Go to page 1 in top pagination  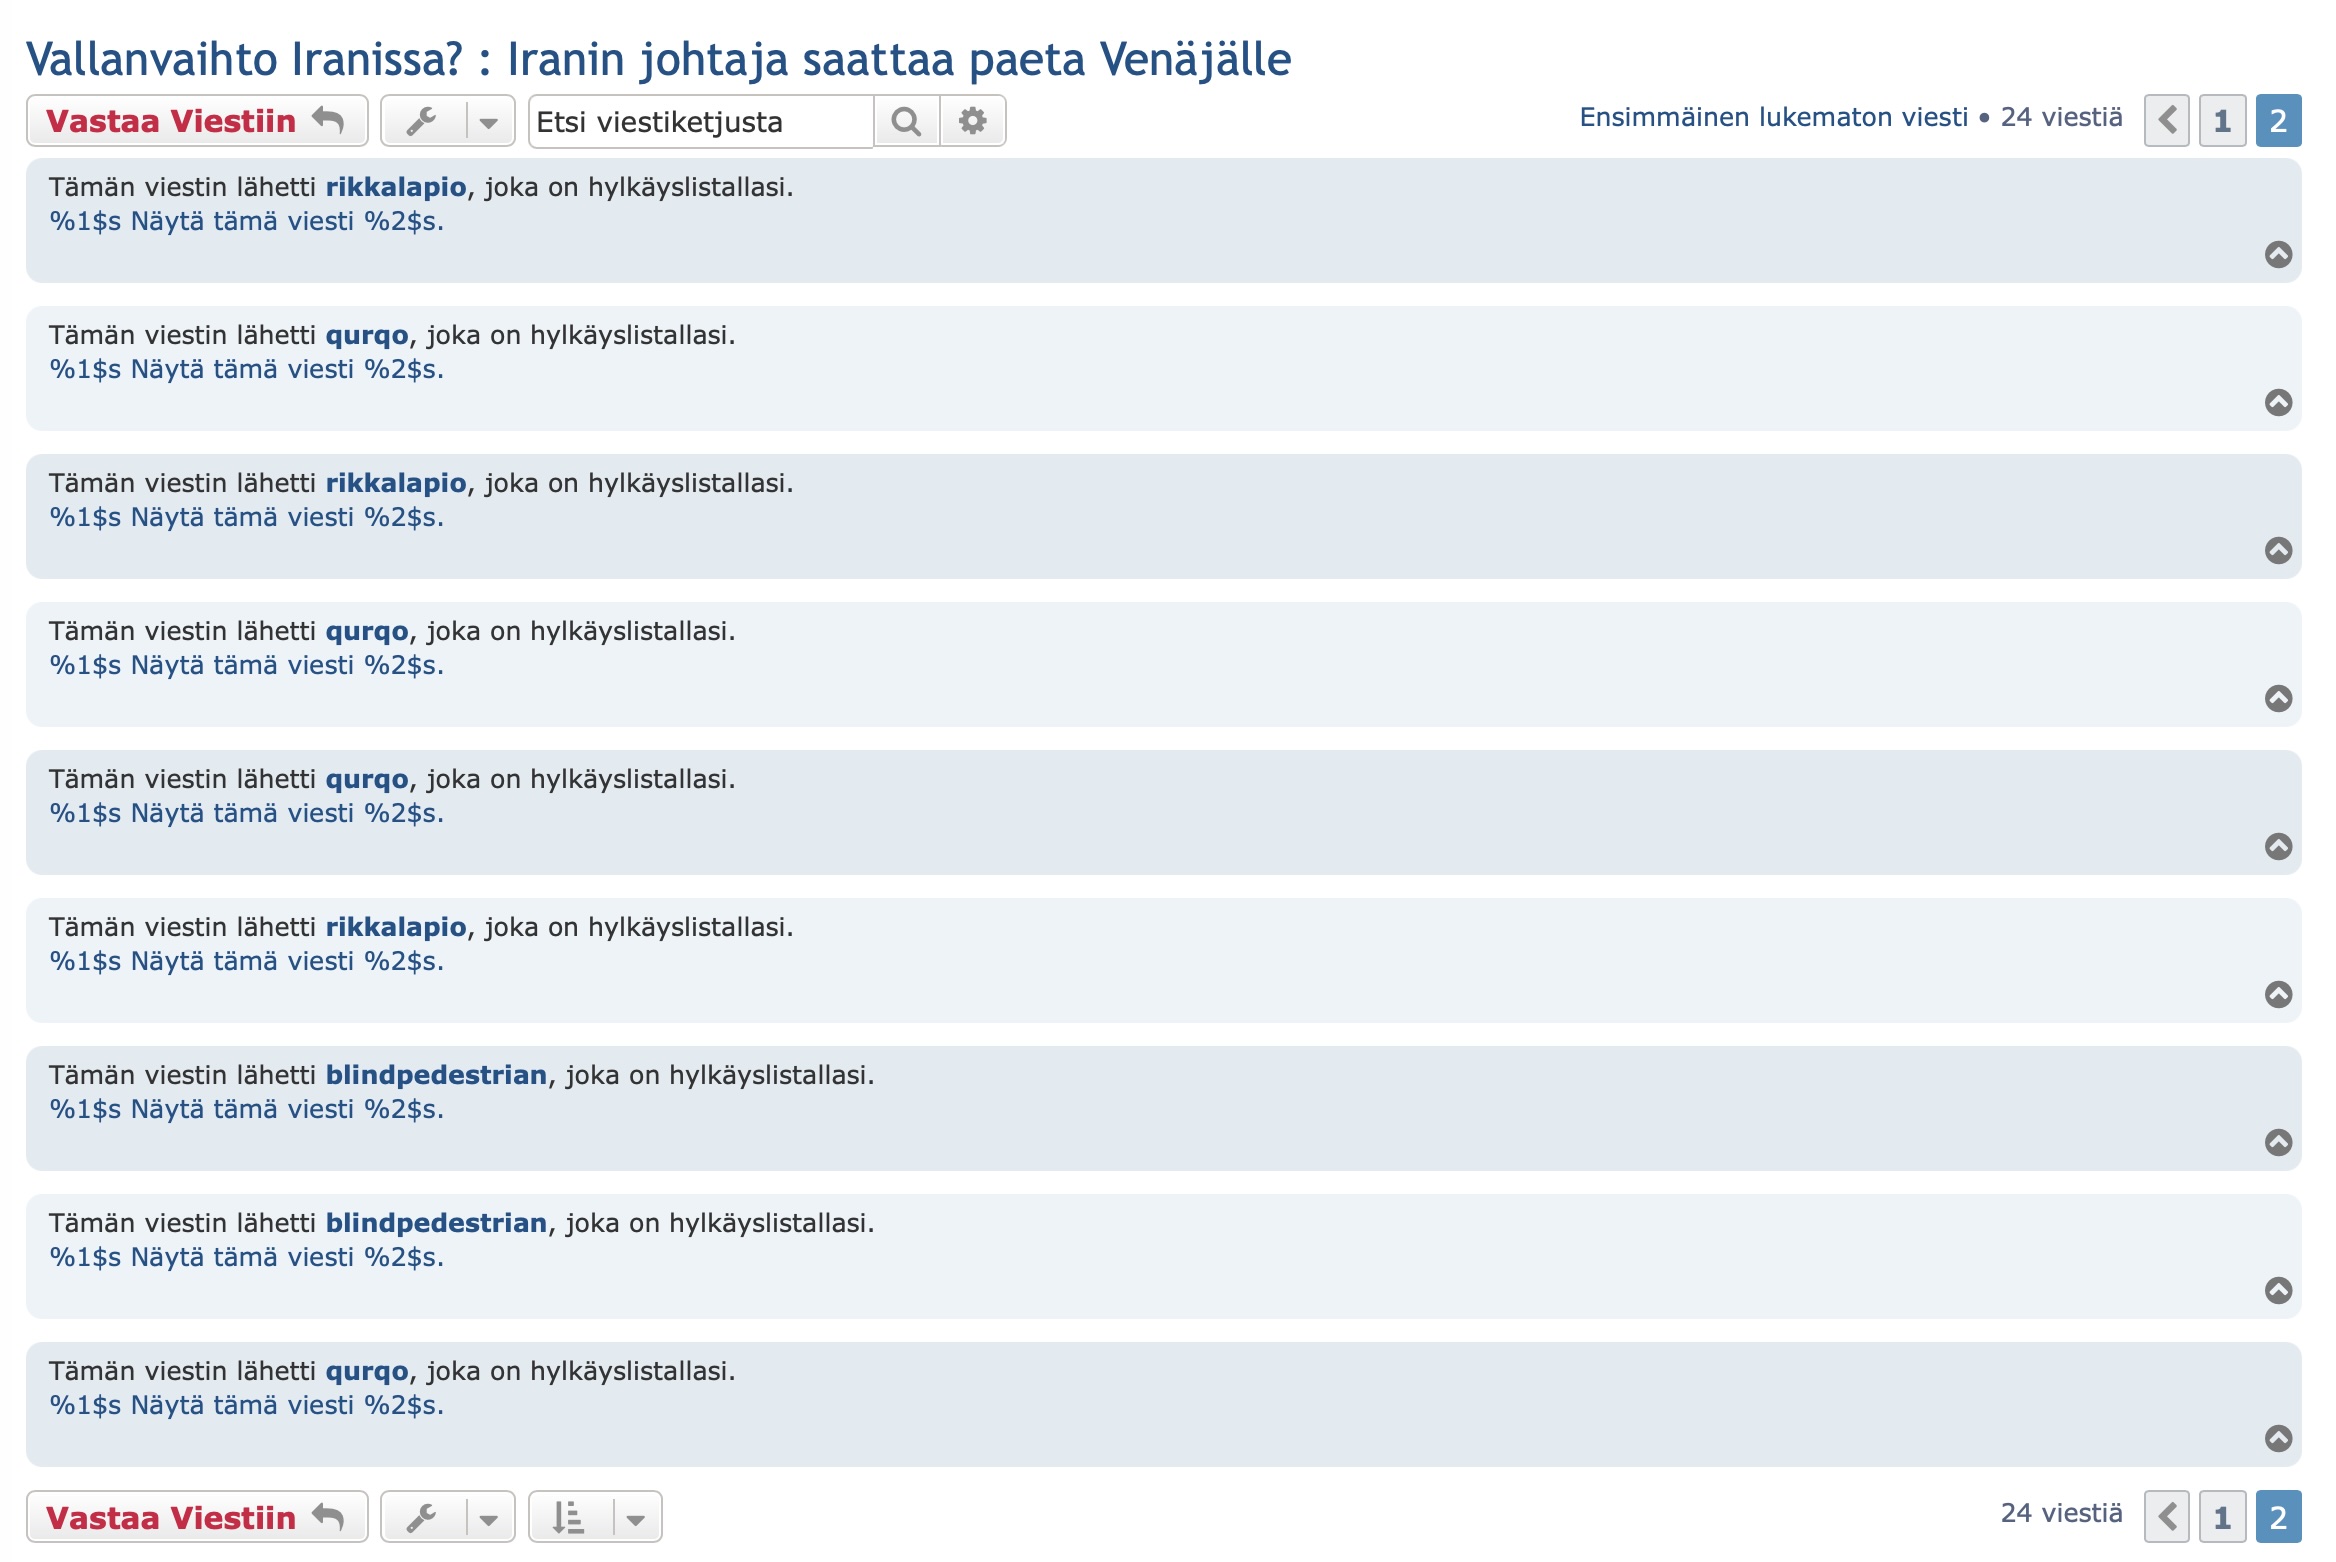click(2223, 121)
